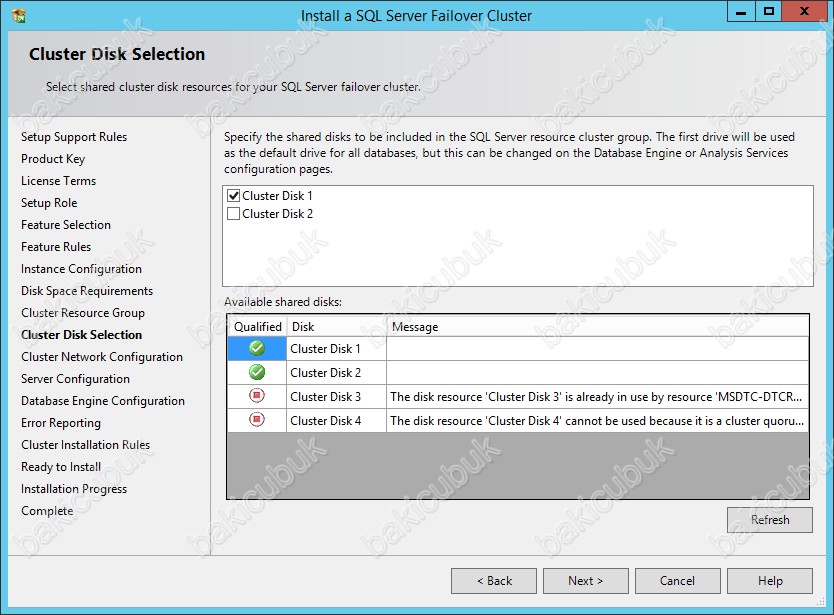Open the Installation Progress step
The width and height of the screenshot is (834, 615).
click(74, 489)
